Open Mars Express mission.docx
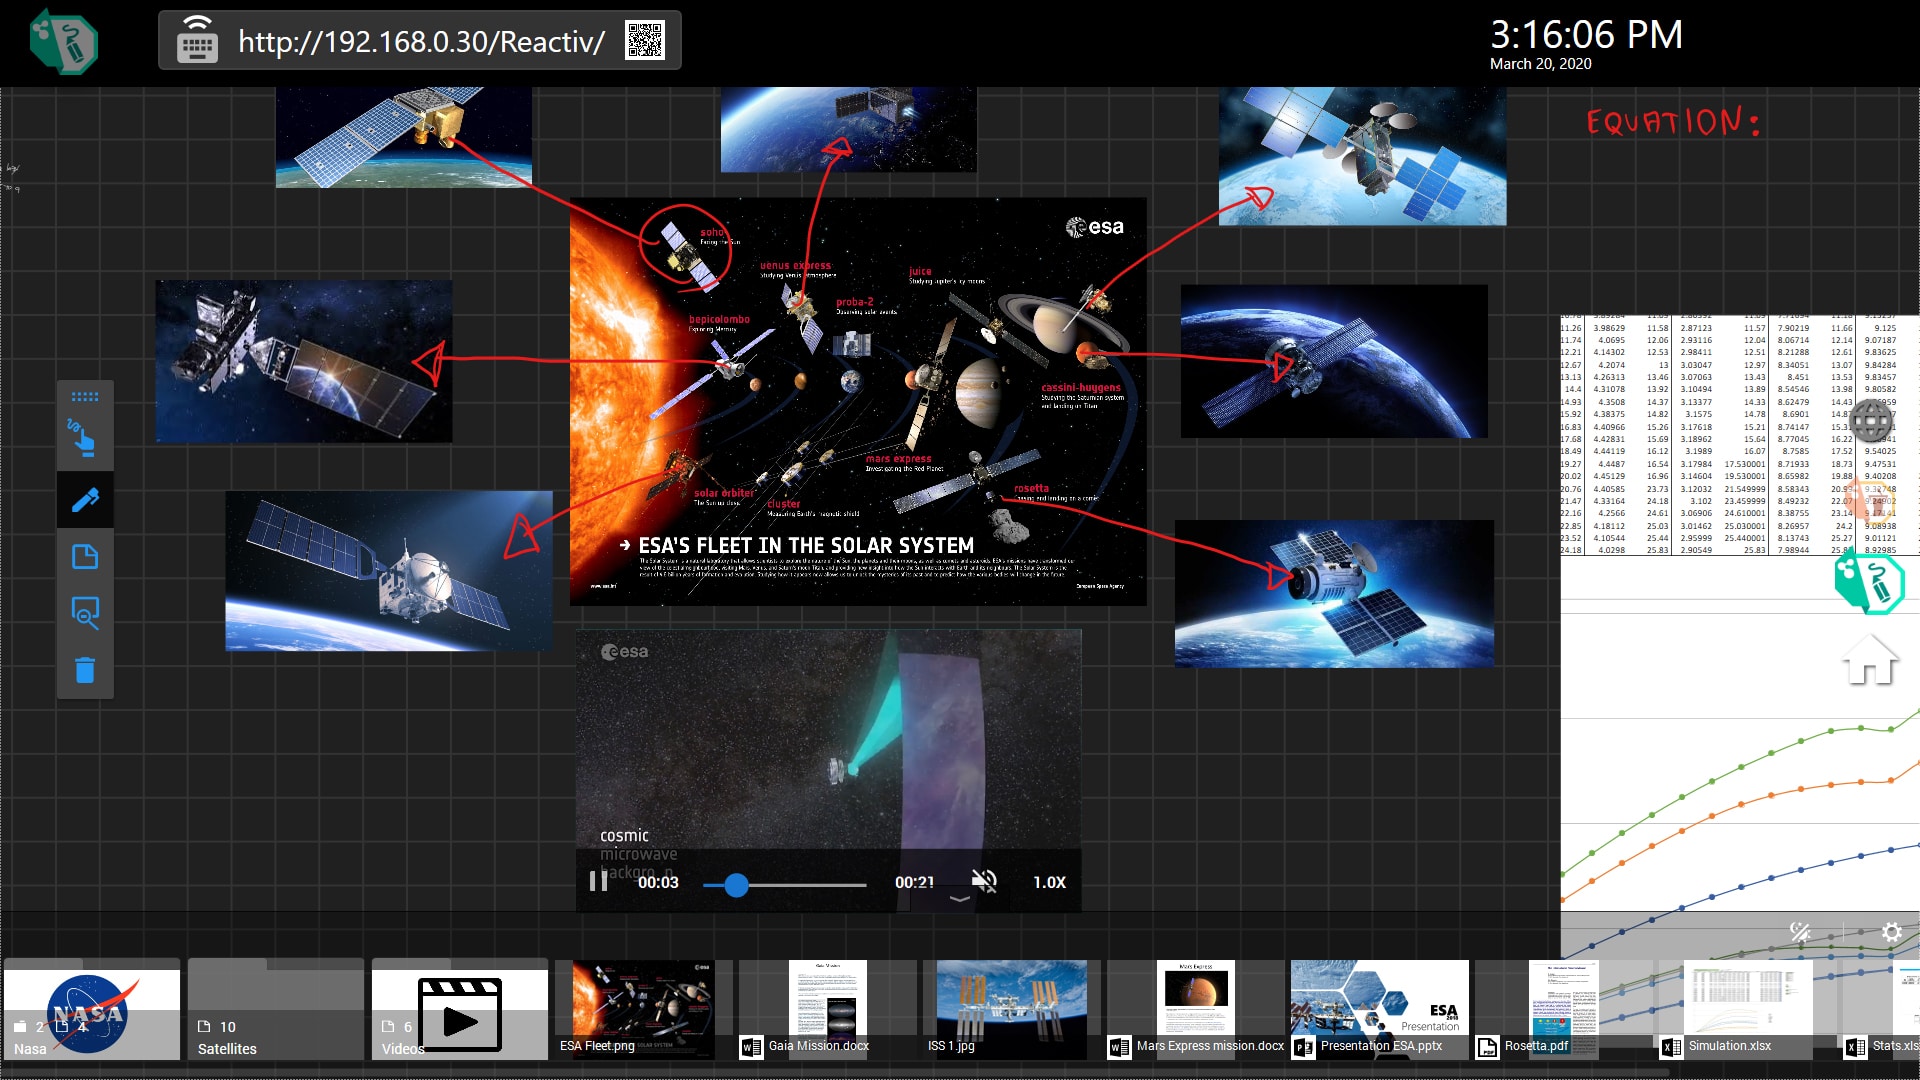Screen dimensions: 1920x1080 coord(1196,1010)
